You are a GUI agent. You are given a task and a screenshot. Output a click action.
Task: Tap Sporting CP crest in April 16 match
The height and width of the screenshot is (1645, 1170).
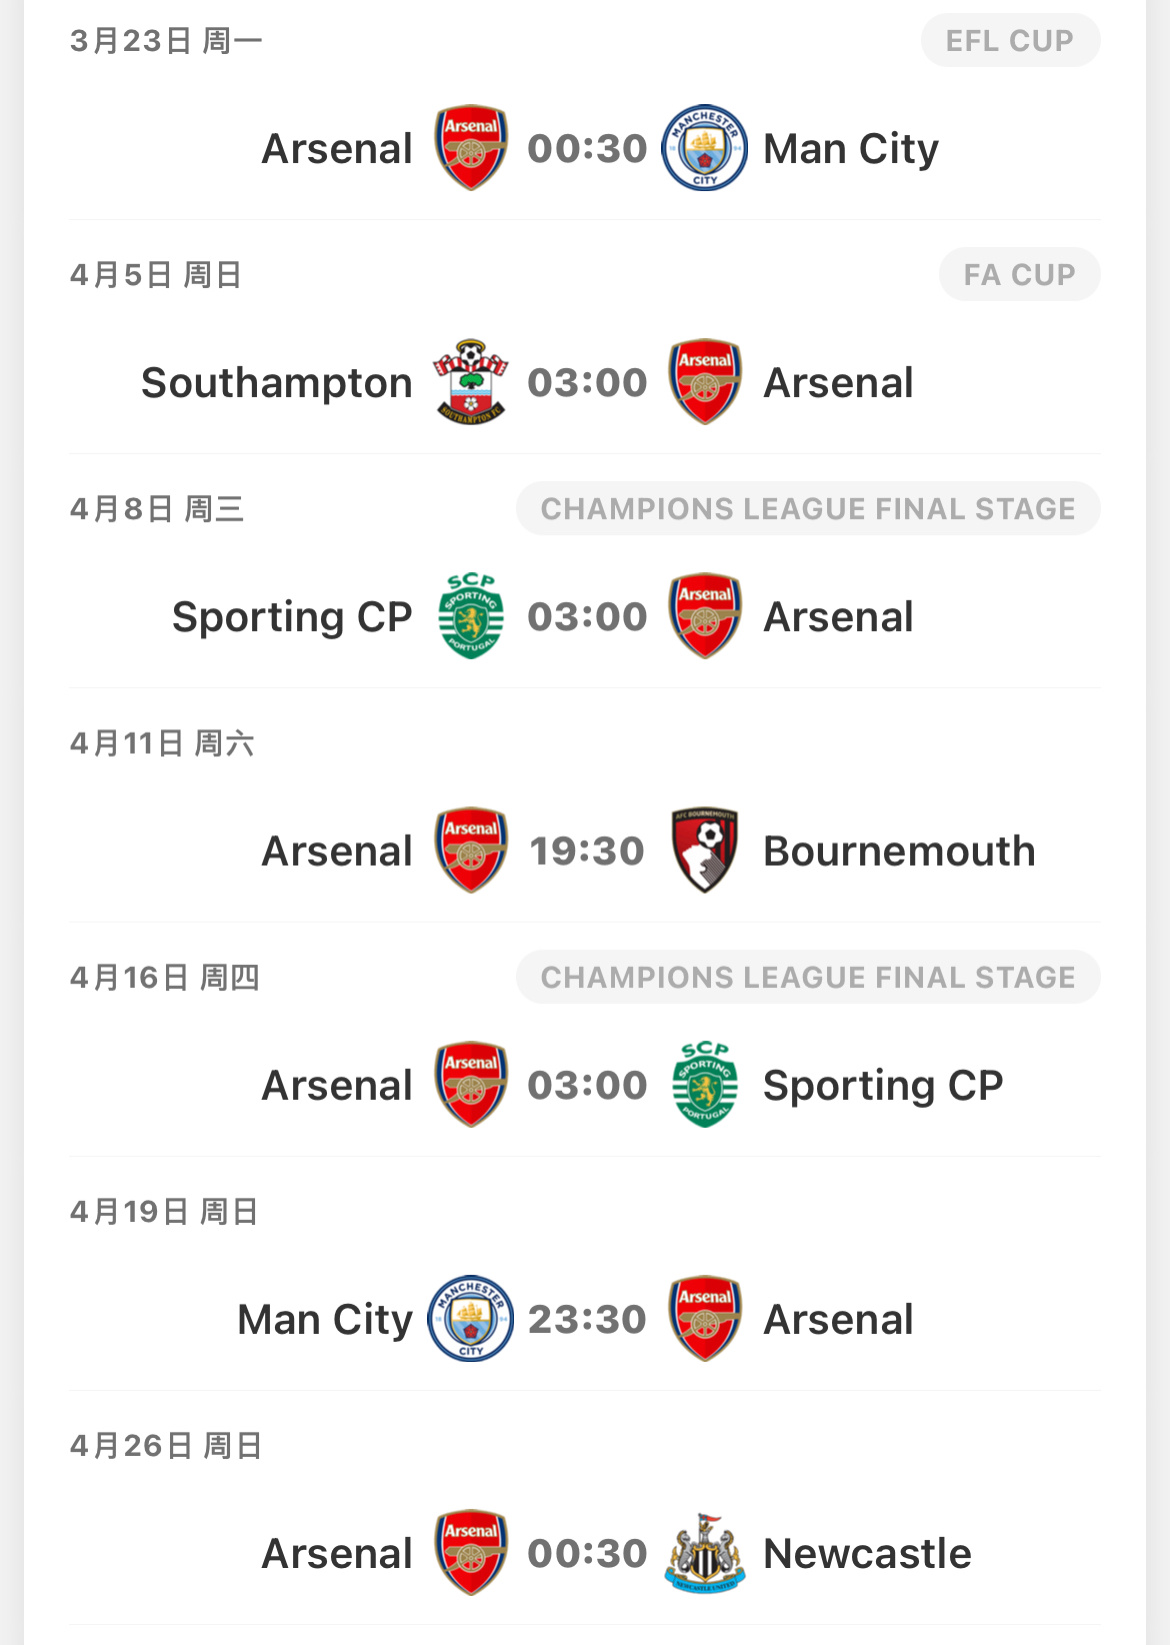pyautogui.click(x=704, y=1085)
